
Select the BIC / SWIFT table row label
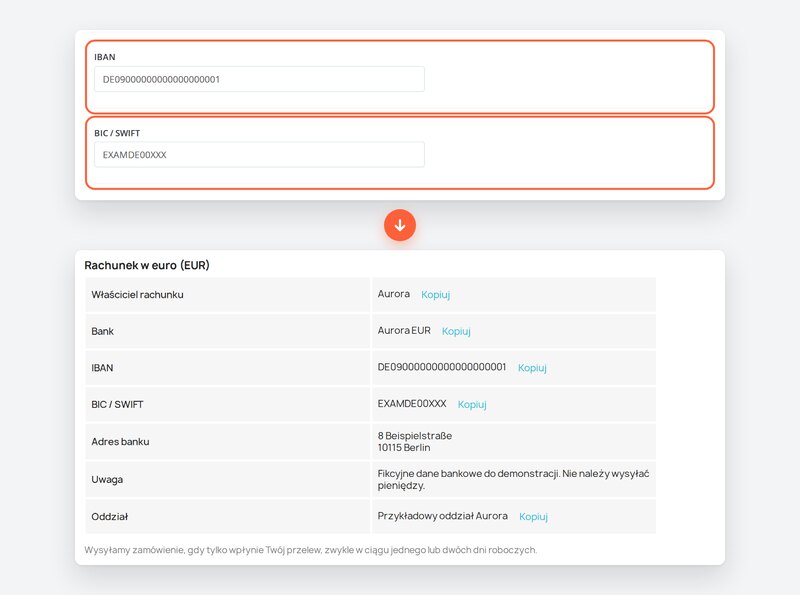pyautogui.click(x=117, y=405)
